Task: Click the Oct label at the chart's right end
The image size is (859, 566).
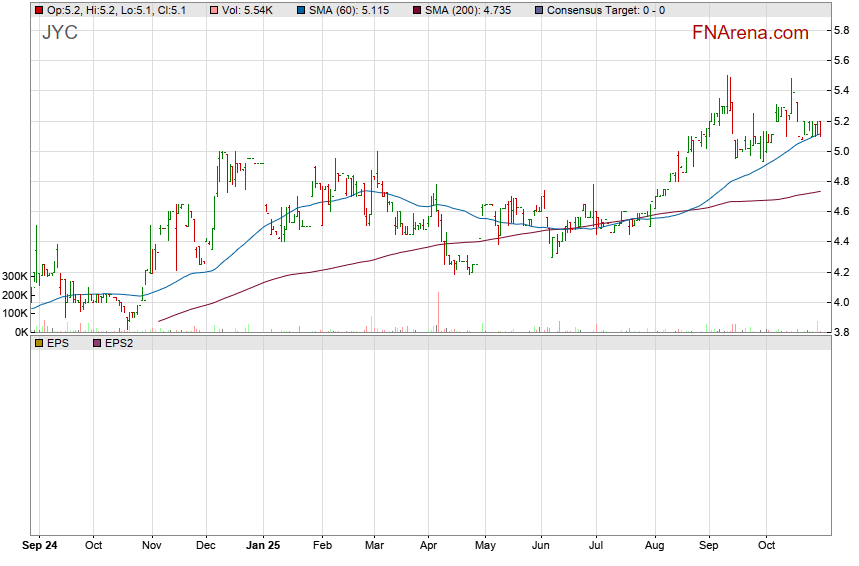Action: [x=767, y=546]
